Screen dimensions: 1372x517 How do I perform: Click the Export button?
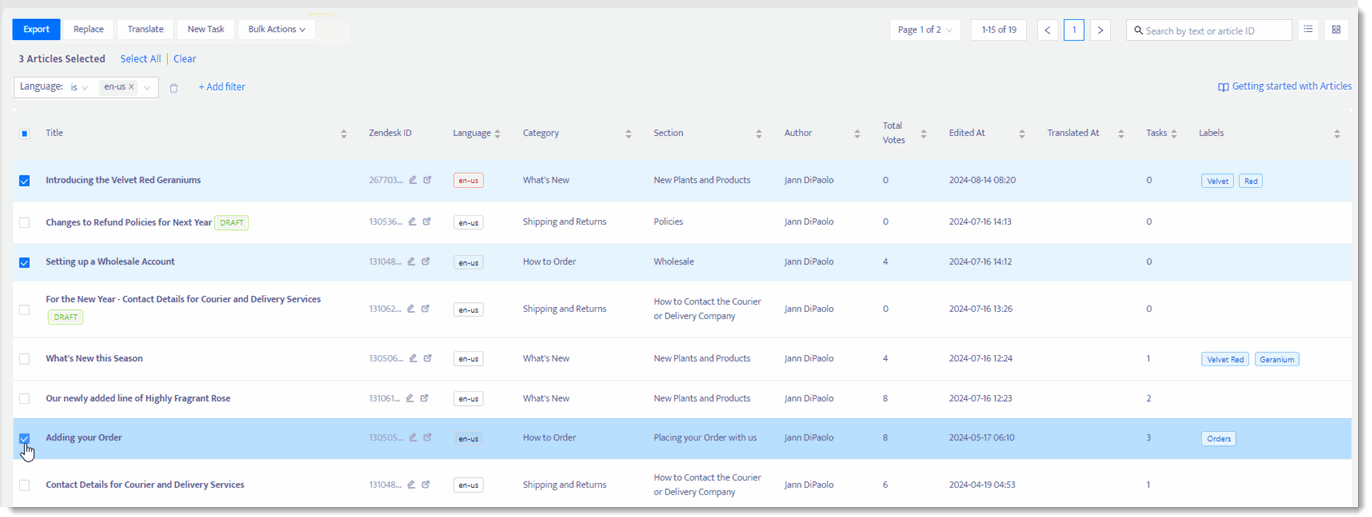pyautogui.click(x=37, y=29)
